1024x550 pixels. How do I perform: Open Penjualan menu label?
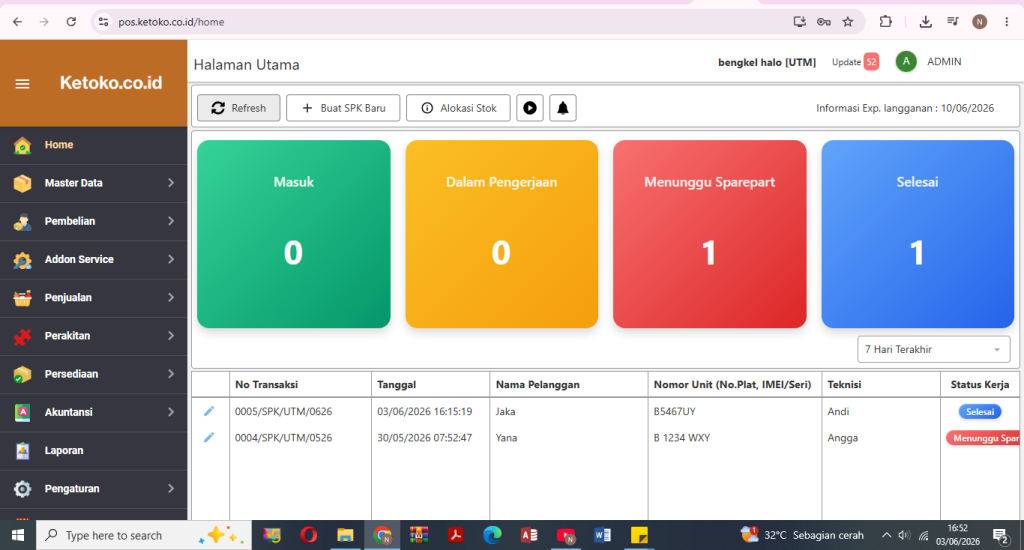pyautogui.click(x=68, y=298)
